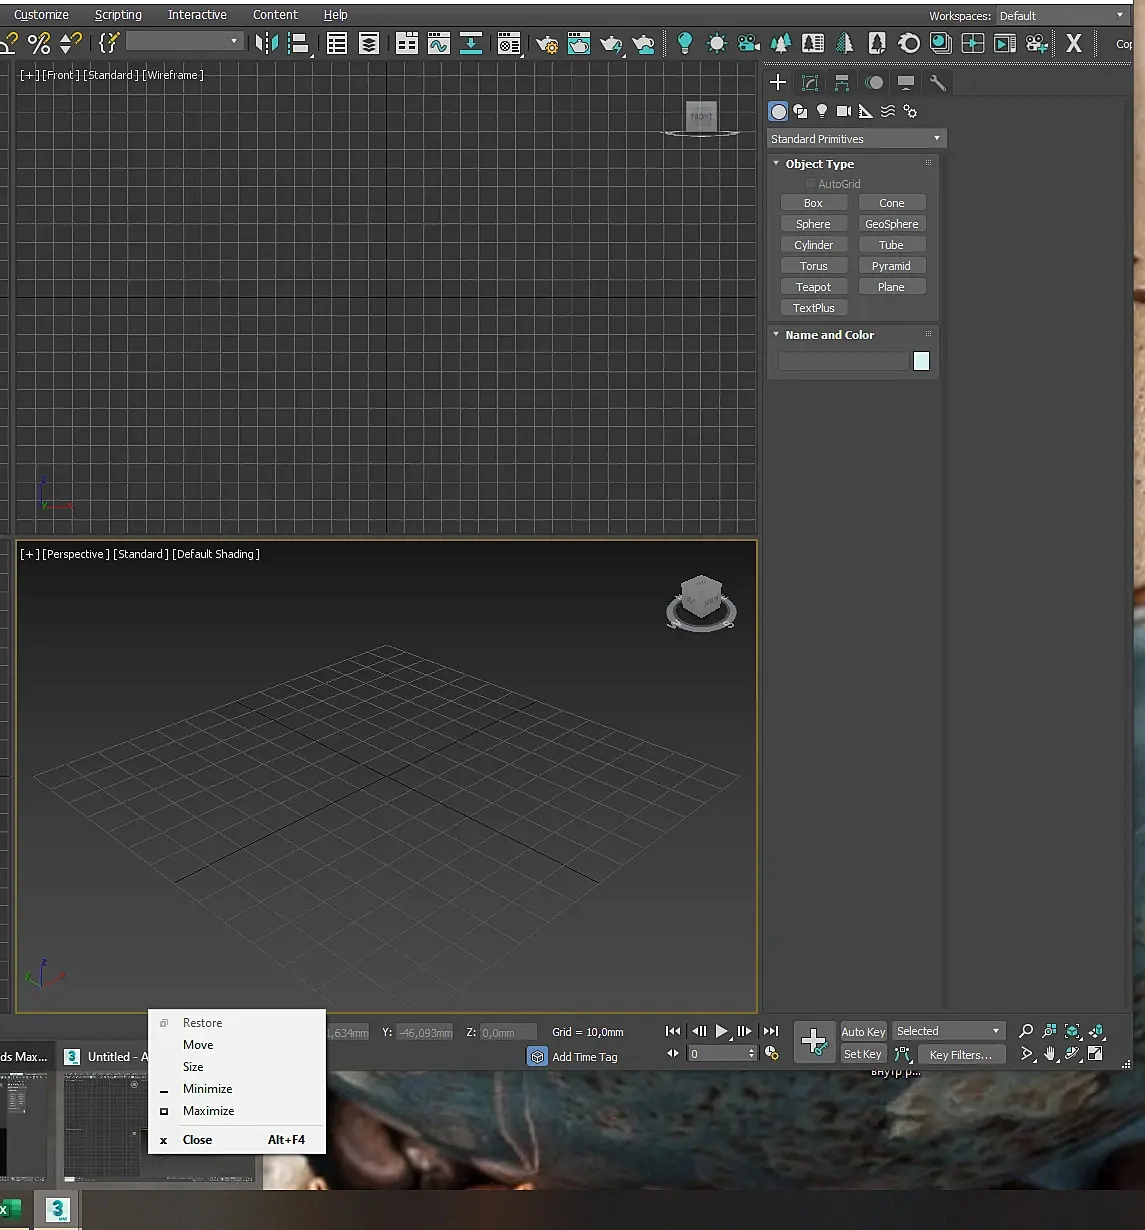The width and height of the screenshot is (1145, 1230).
Task: Open the Curve Editor toolbar icon
Action: tap(438, 43)
